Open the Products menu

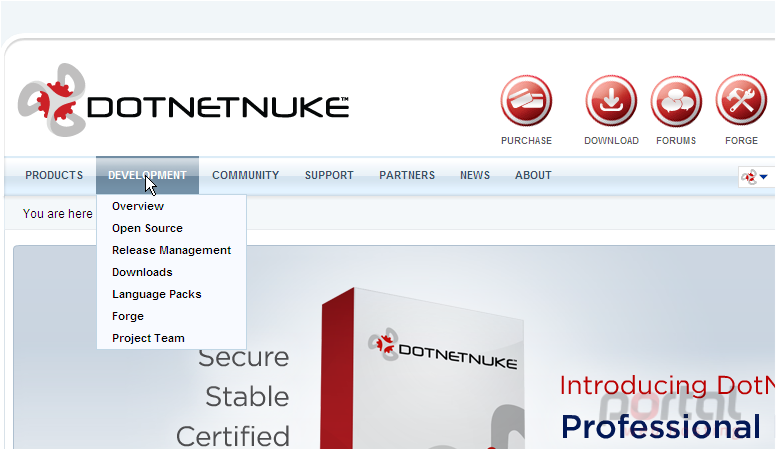coord(54,175)
